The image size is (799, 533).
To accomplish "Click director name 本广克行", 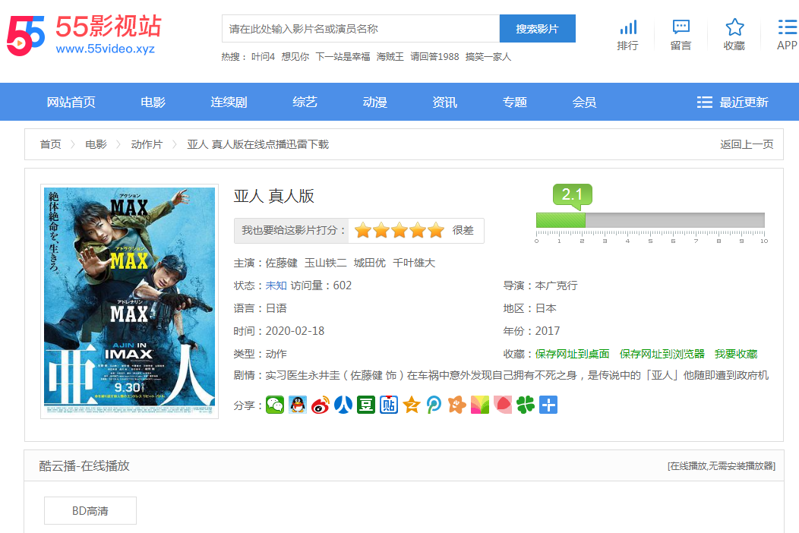I will click(556, 285).
